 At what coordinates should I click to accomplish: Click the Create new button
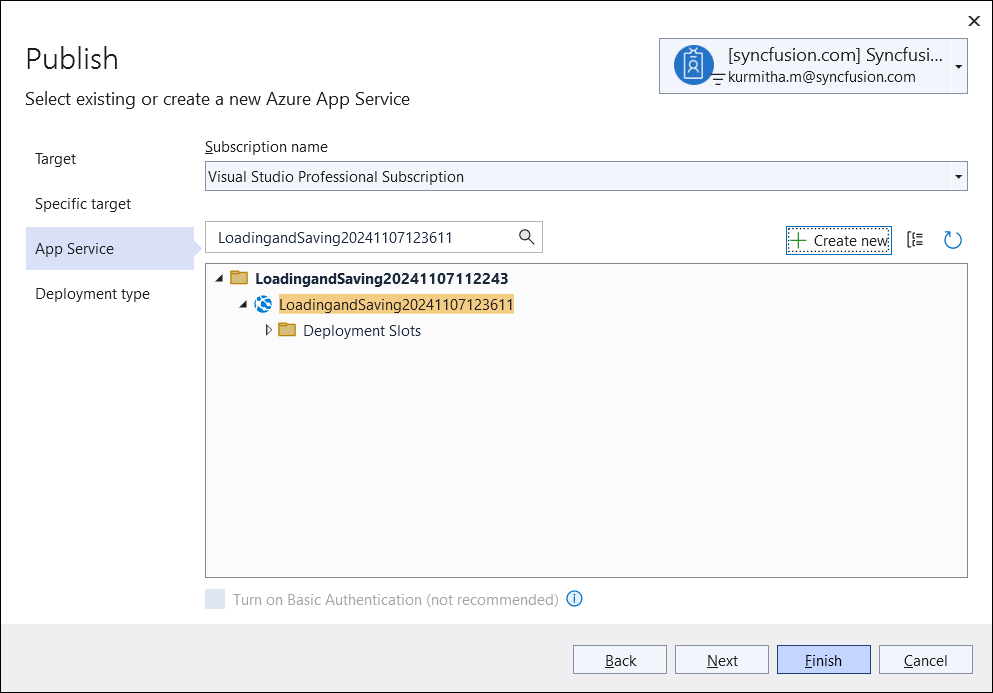click(838, 241)
